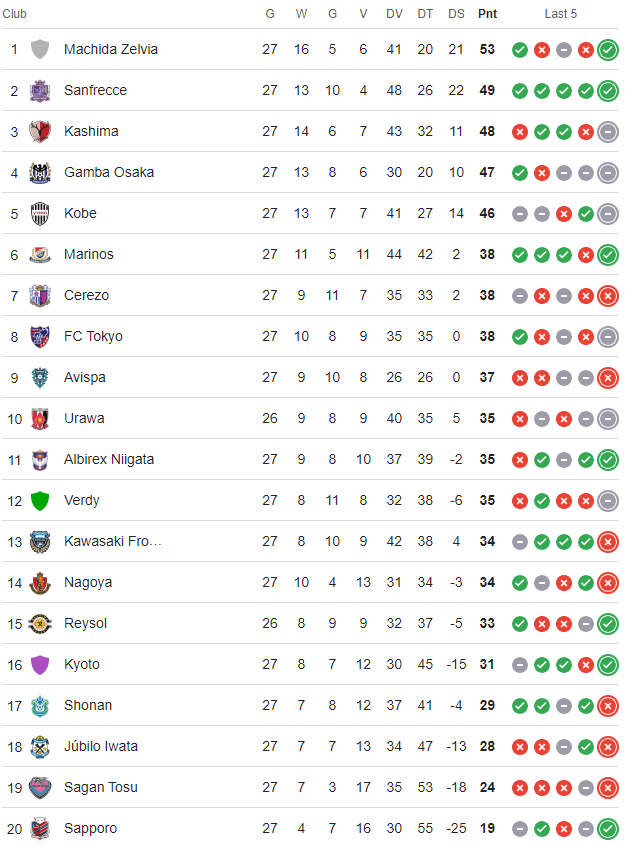Viewport: 635px width, 855px height.
Task: Select the Kawasaki Frontale team name
Action: click(112, 541)
